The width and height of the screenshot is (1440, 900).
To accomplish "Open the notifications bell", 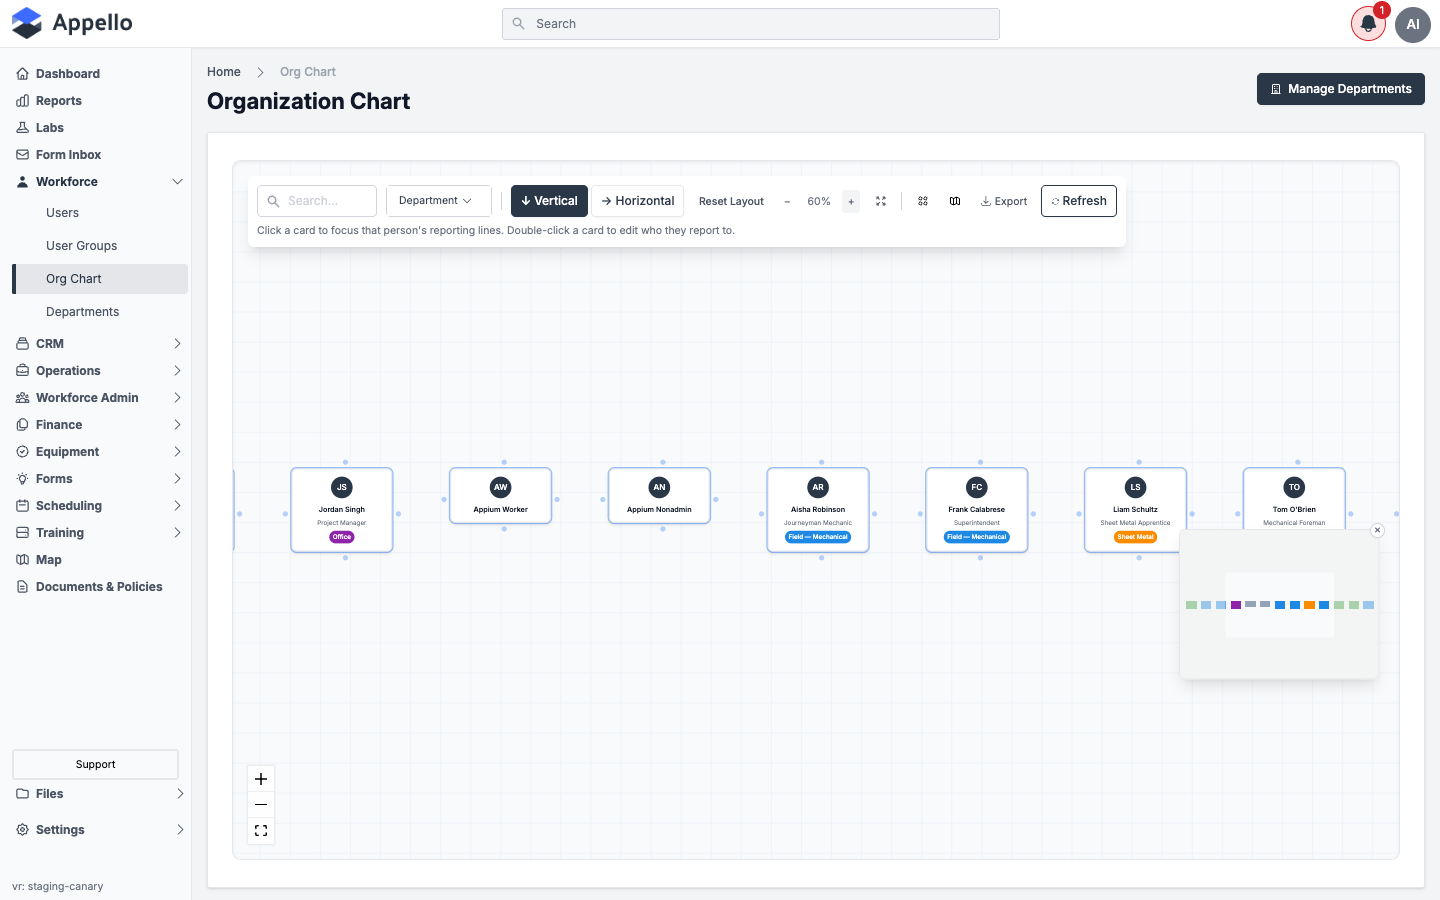I will [1368, 24].
